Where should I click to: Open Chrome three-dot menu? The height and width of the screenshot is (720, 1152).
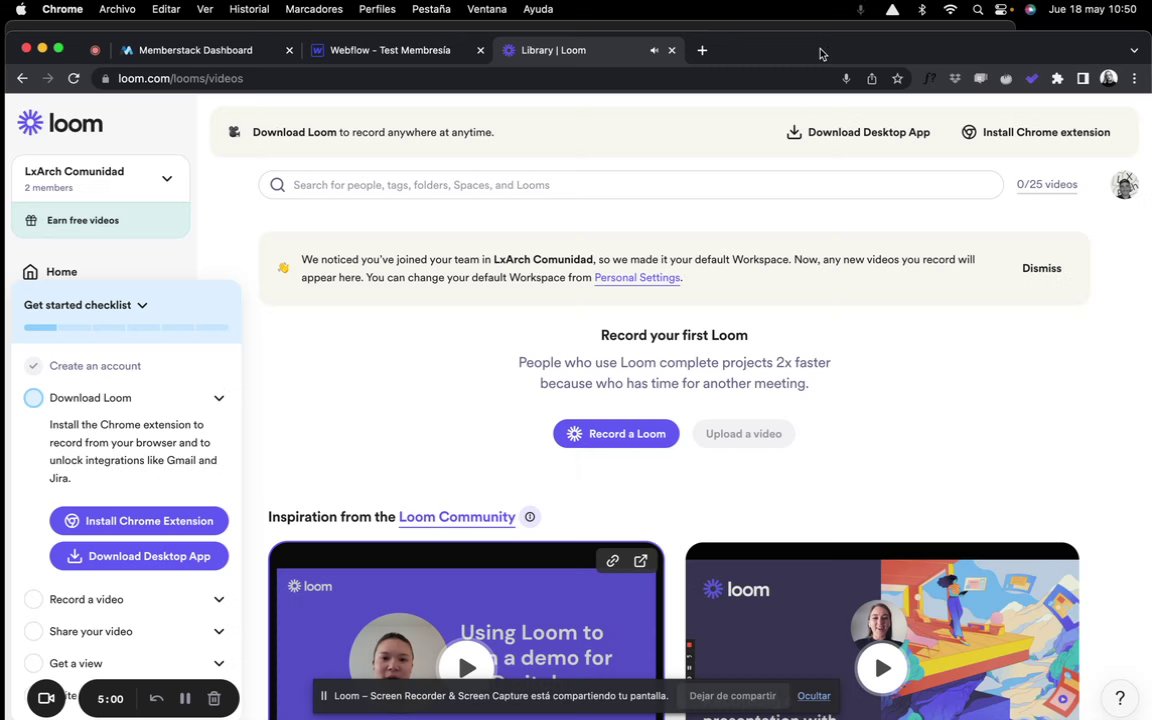point(1134,79)
